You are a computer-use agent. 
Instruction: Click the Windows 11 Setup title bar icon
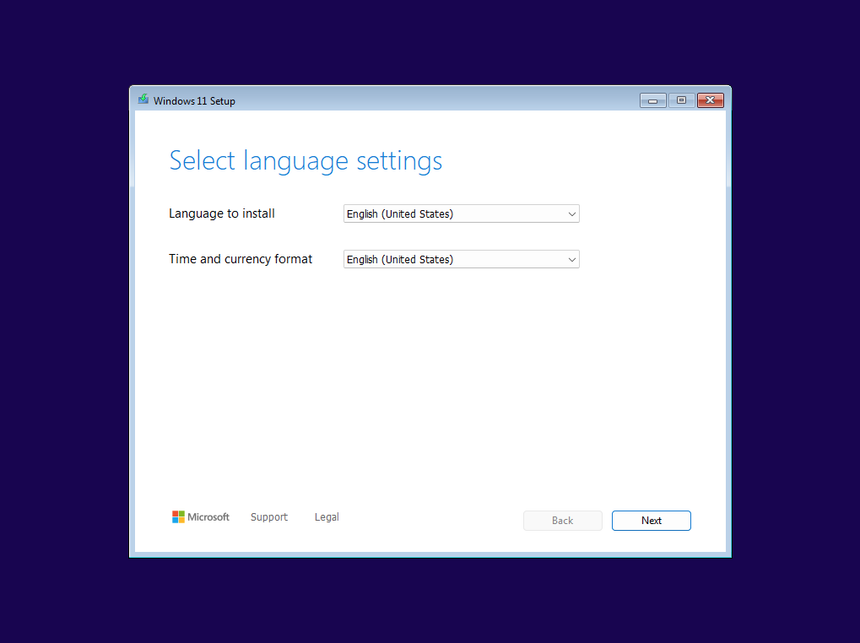point(143,100)
